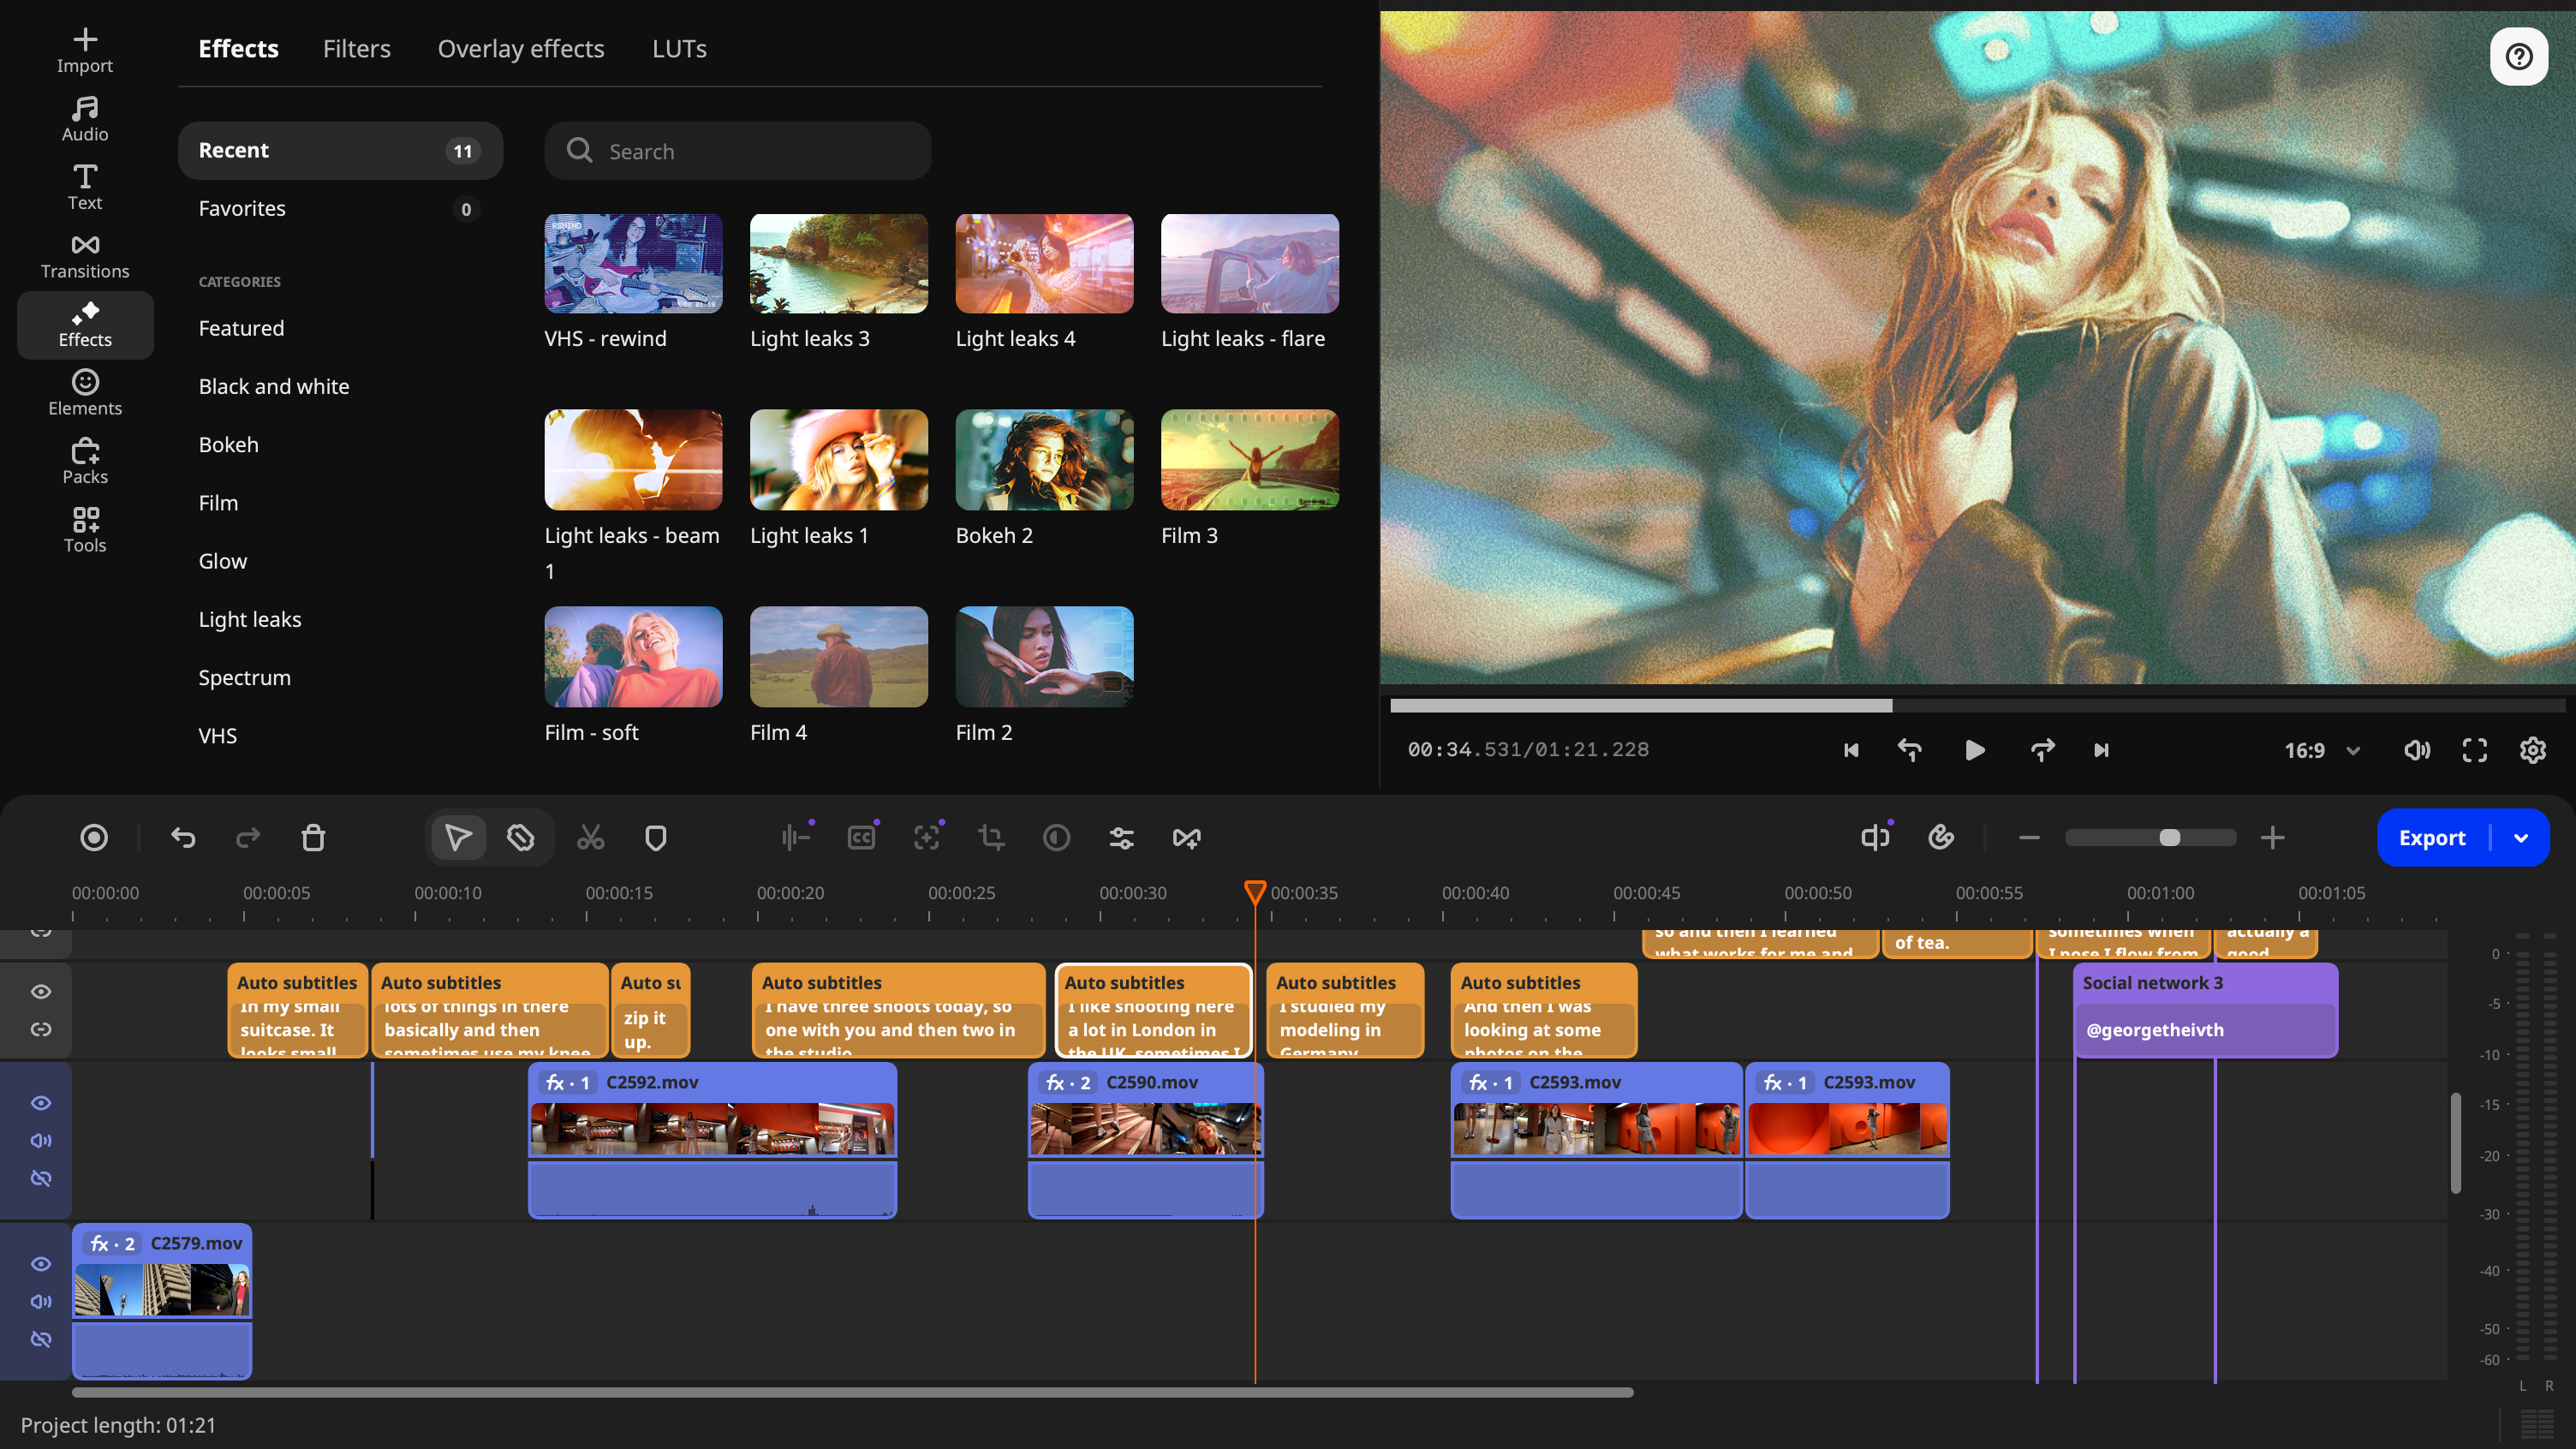Mute the C2592.mov video track
This screenshot has width=2576, height=1449.
tap(41, 1140)
